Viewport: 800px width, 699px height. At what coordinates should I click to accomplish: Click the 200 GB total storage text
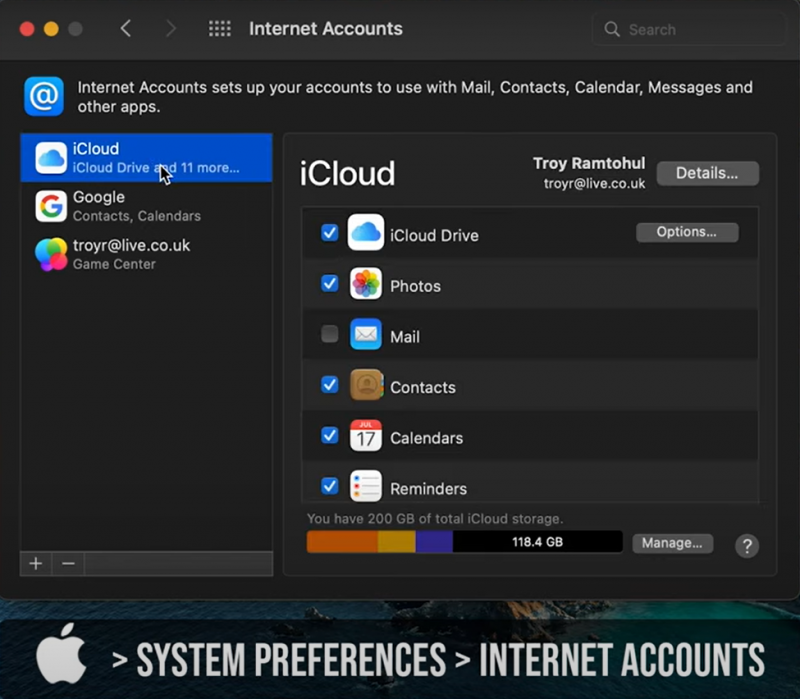(435, 519)
